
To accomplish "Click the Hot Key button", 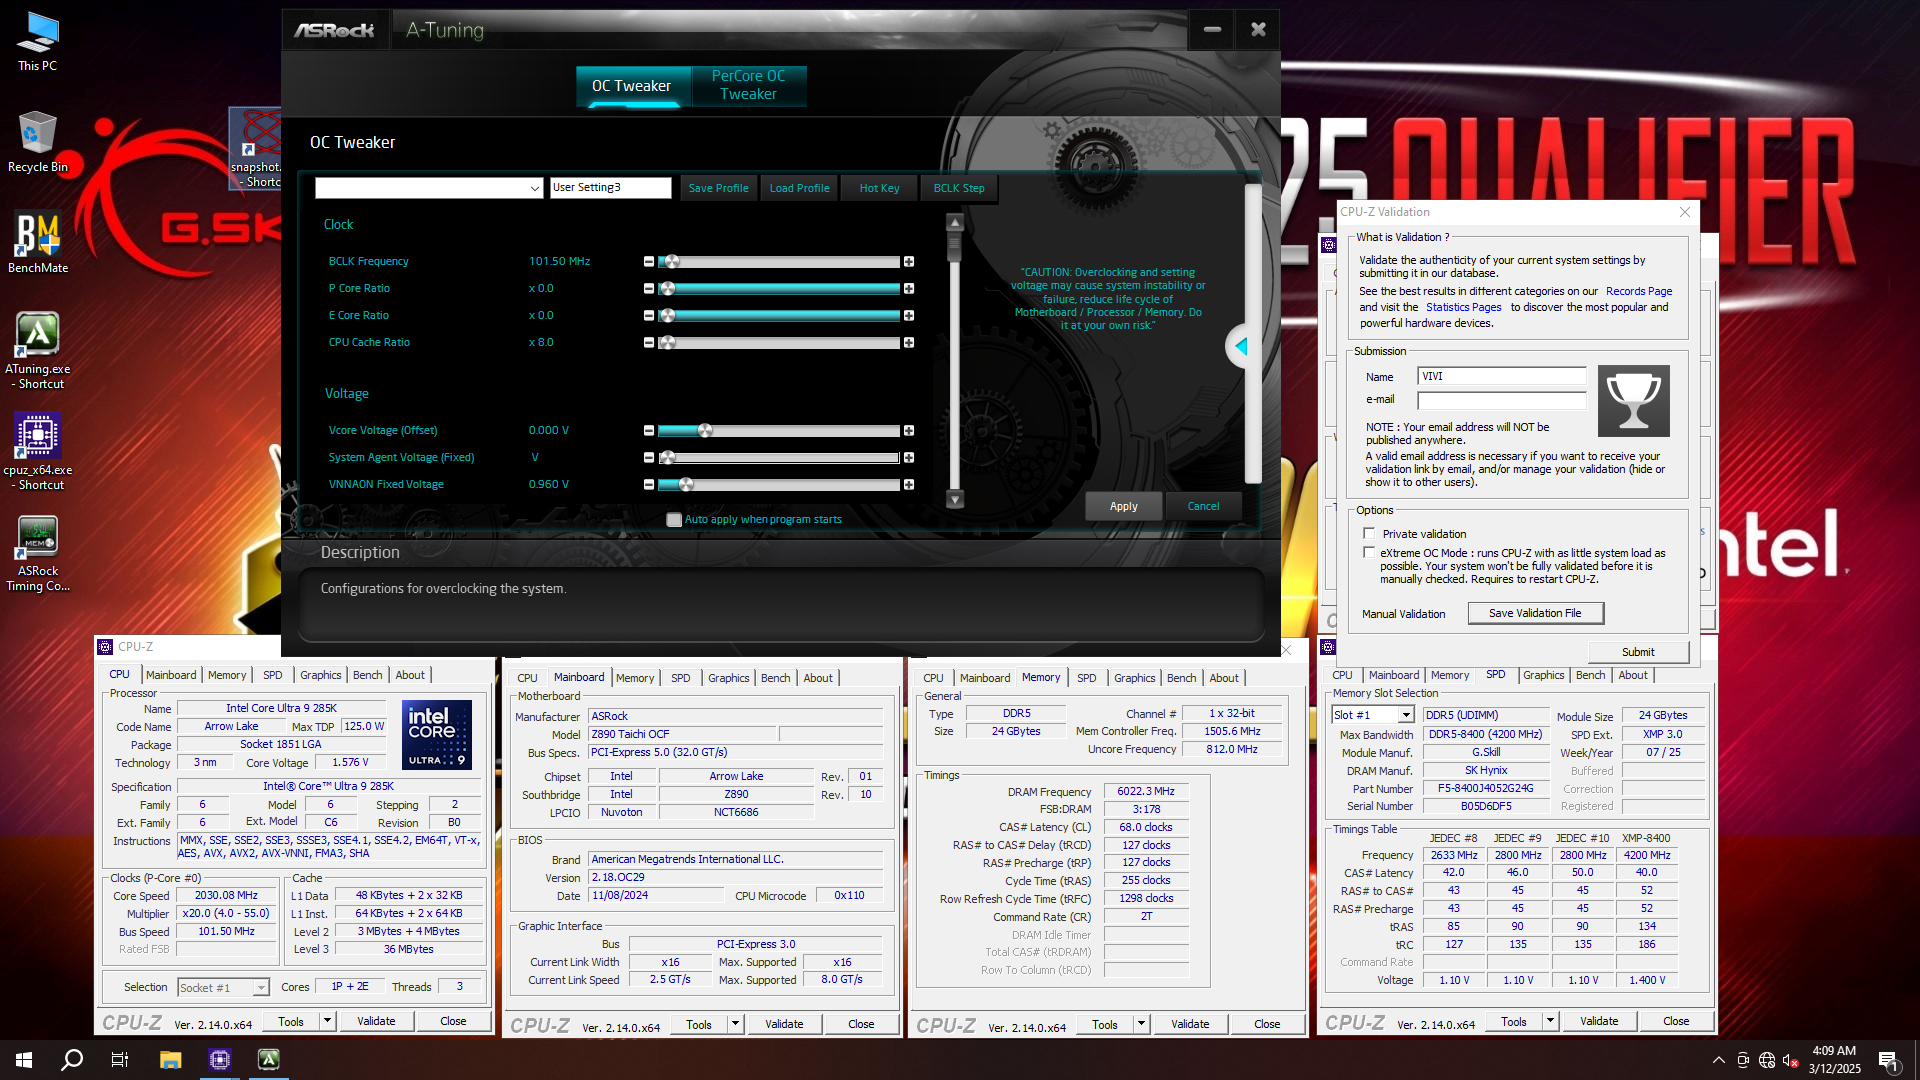I will [x=879, y=188].
